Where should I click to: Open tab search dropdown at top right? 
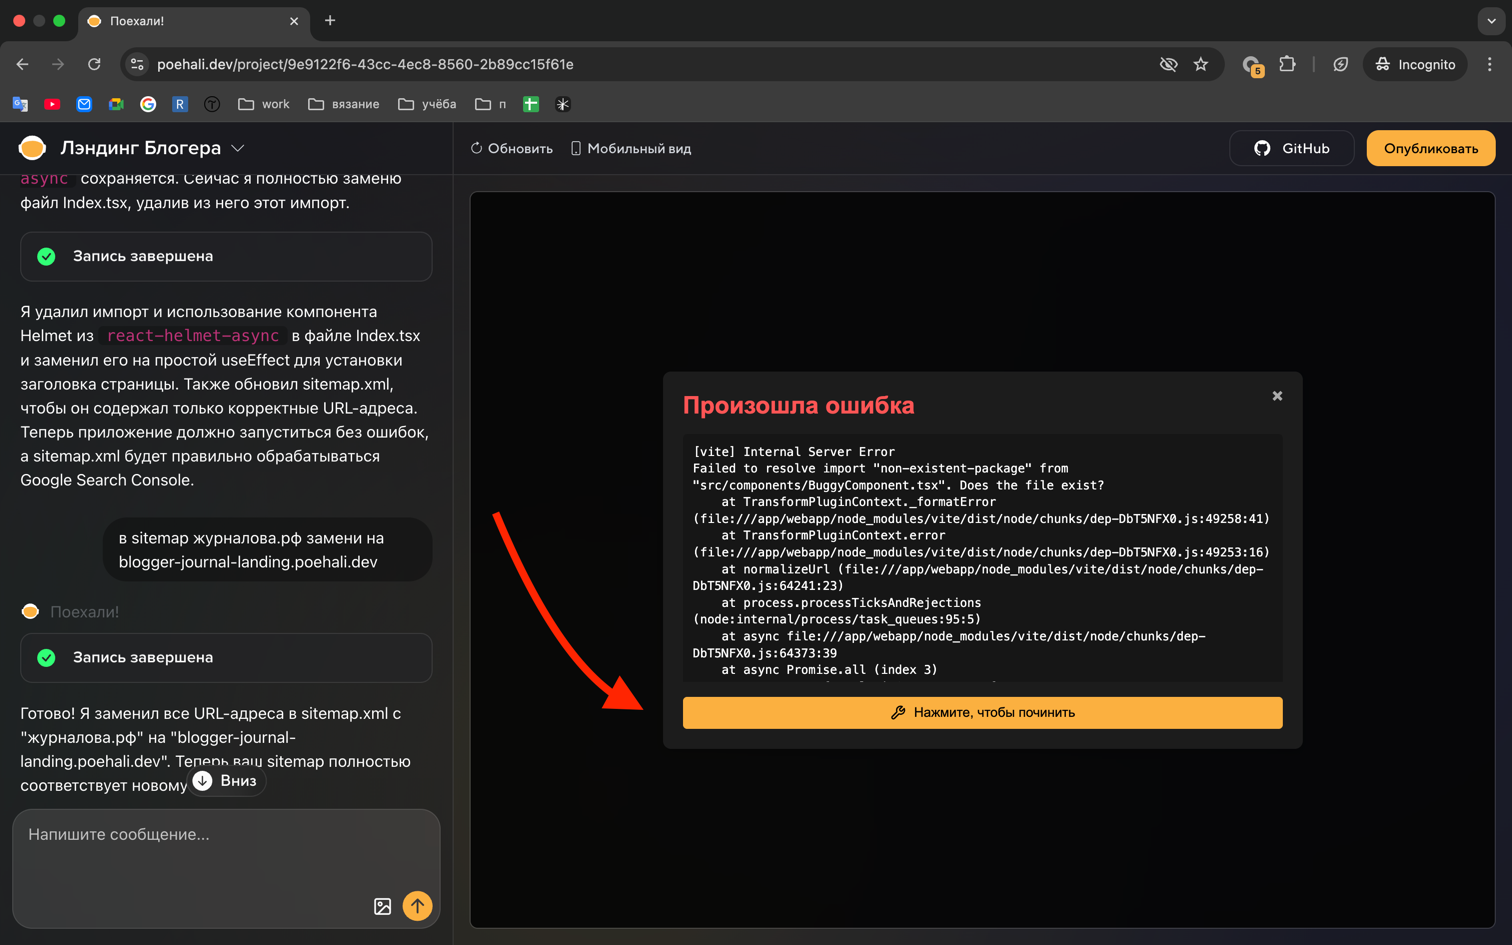[1491, 20]
